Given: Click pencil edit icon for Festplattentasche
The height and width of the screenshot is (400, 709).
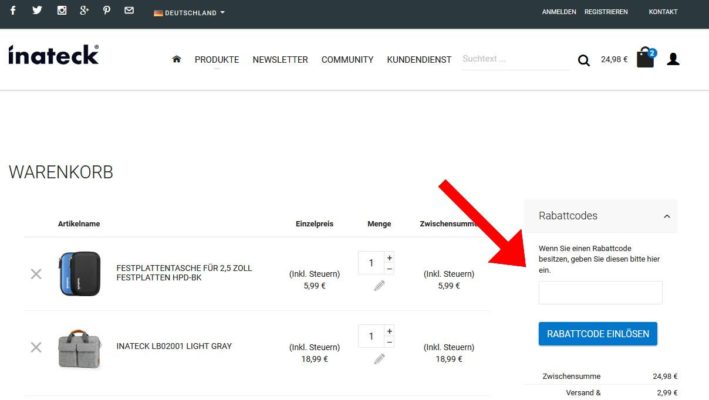Looking at the screenshot, I should (x=379, y=286).
